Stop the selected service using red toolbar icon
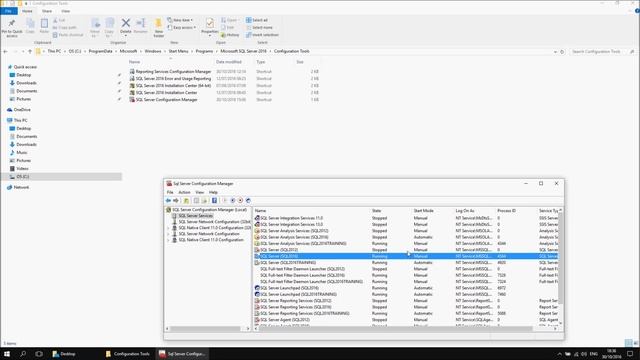 pyautogui.click(x=240, y=200)
